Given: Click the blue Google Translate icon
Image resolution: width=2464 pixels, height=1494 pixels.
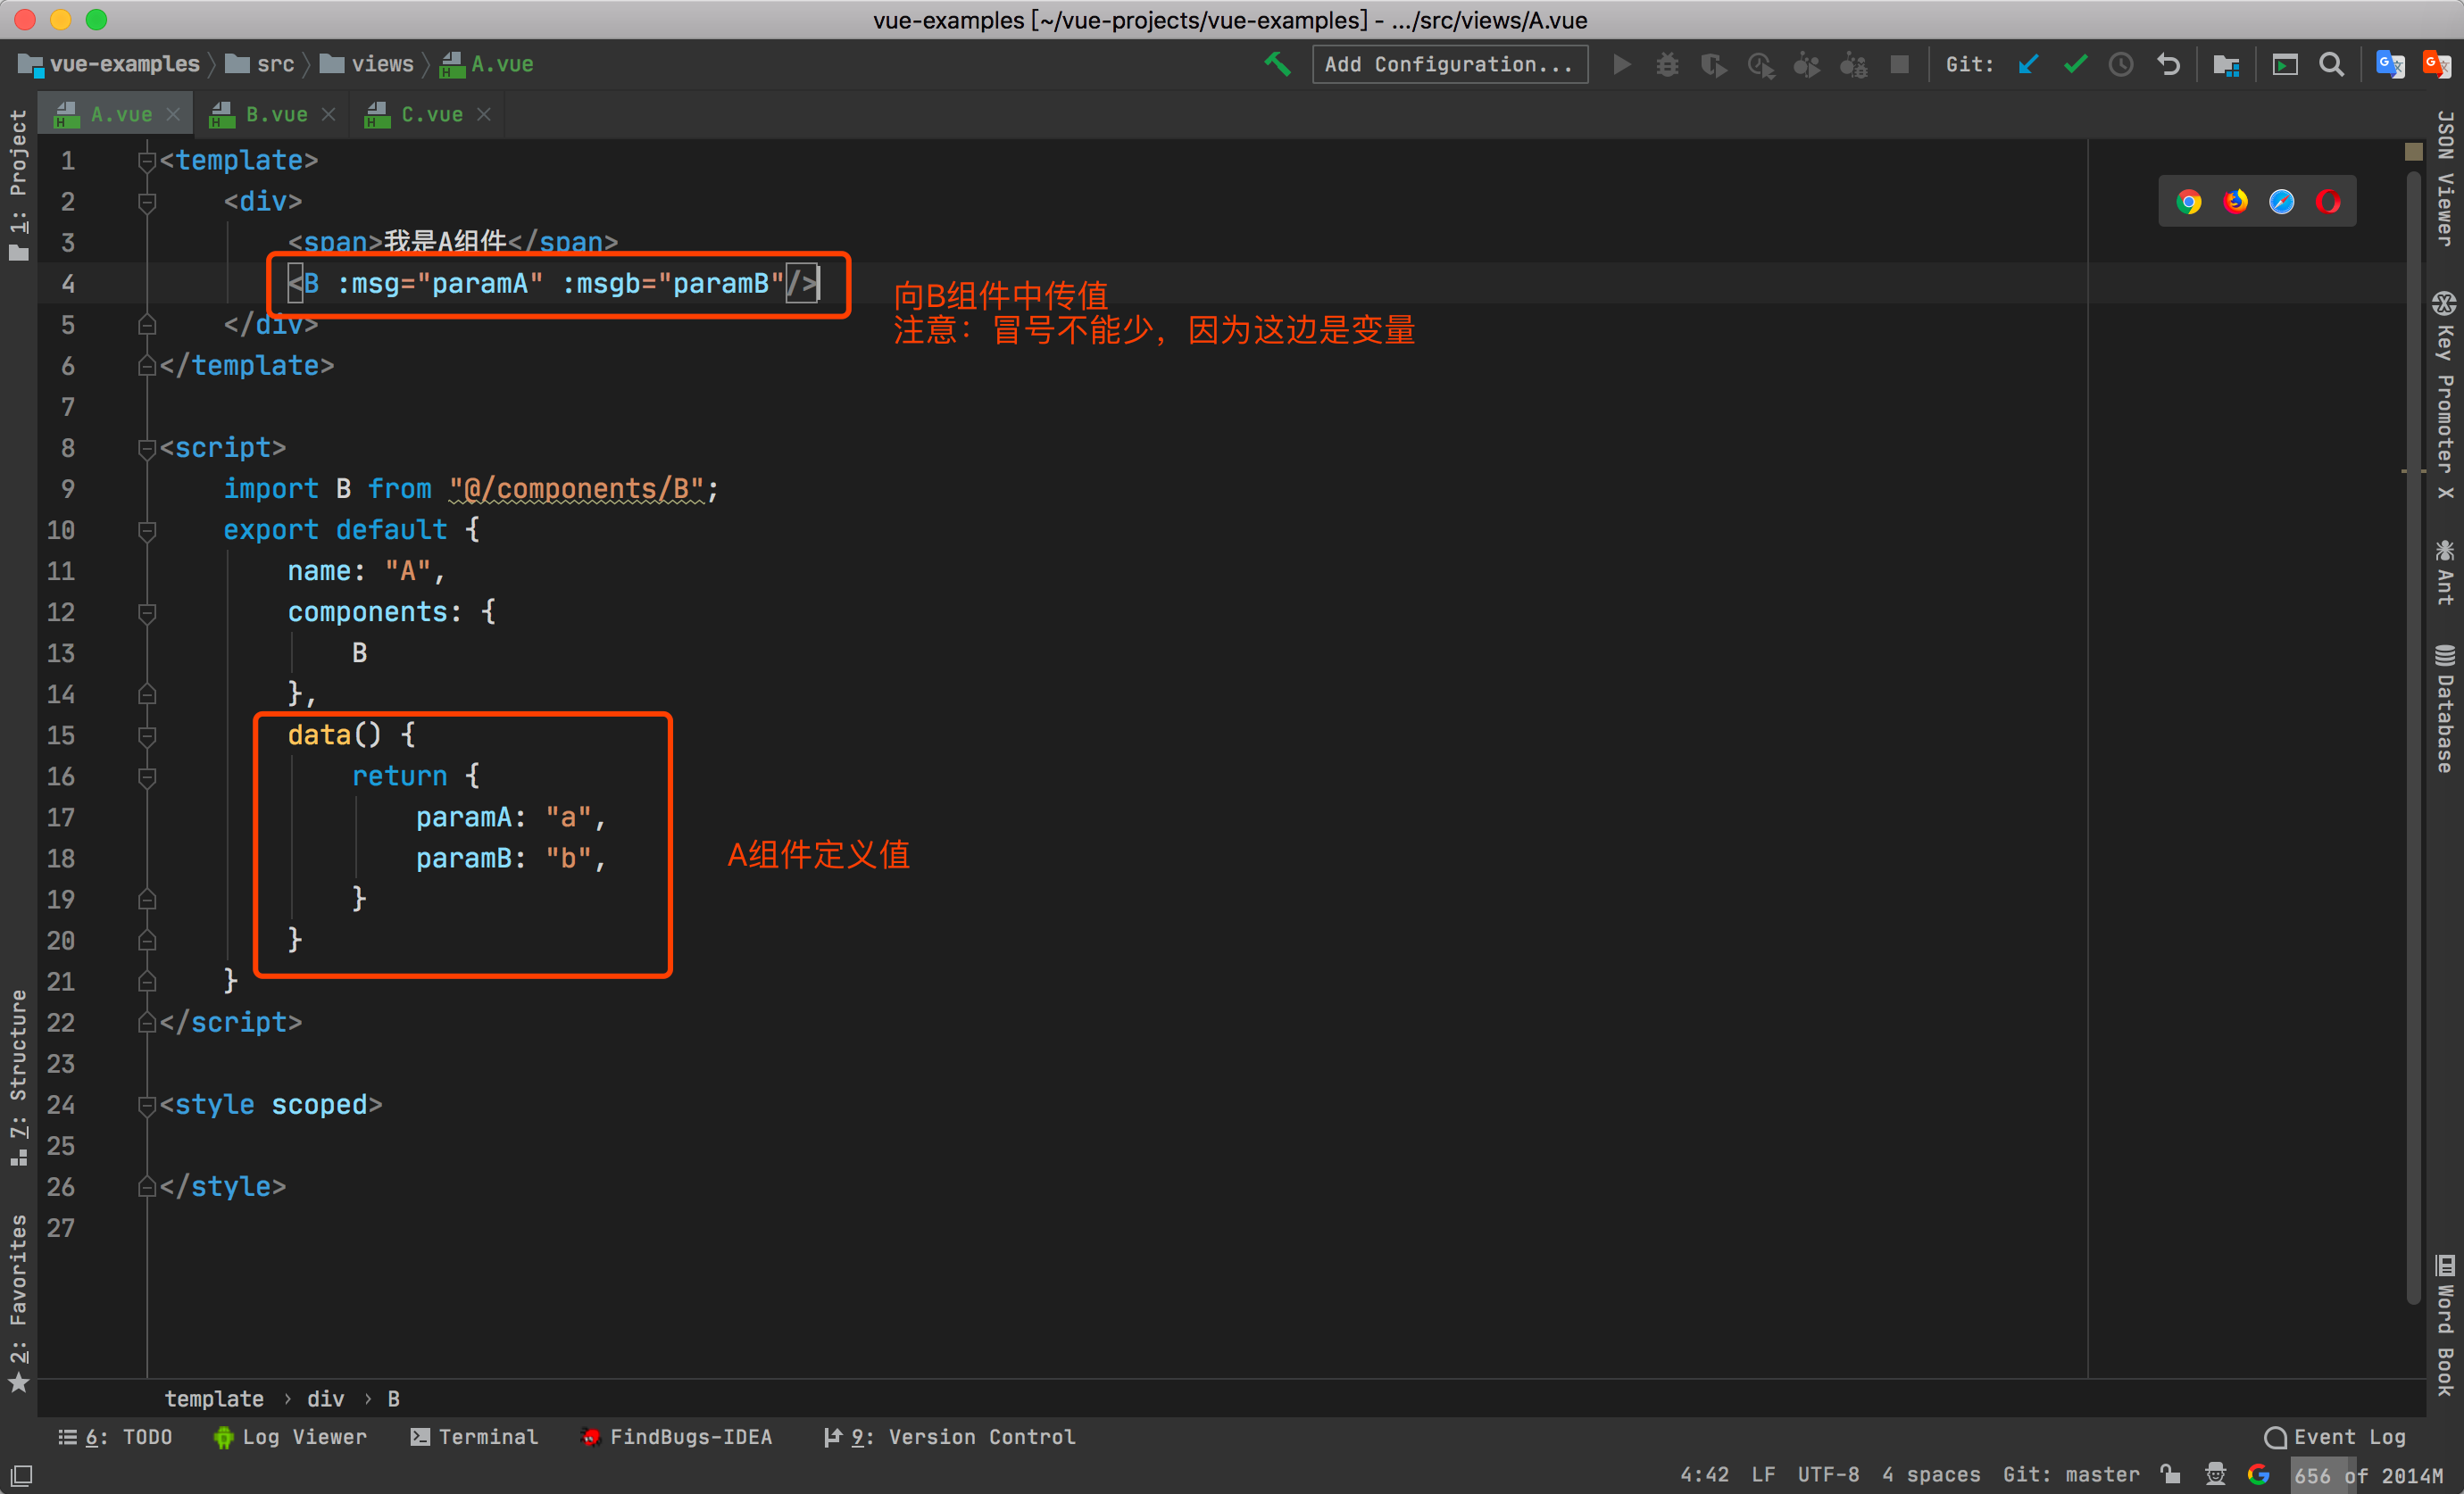Looking at the screenshot, I should [x=2390, y=65].
